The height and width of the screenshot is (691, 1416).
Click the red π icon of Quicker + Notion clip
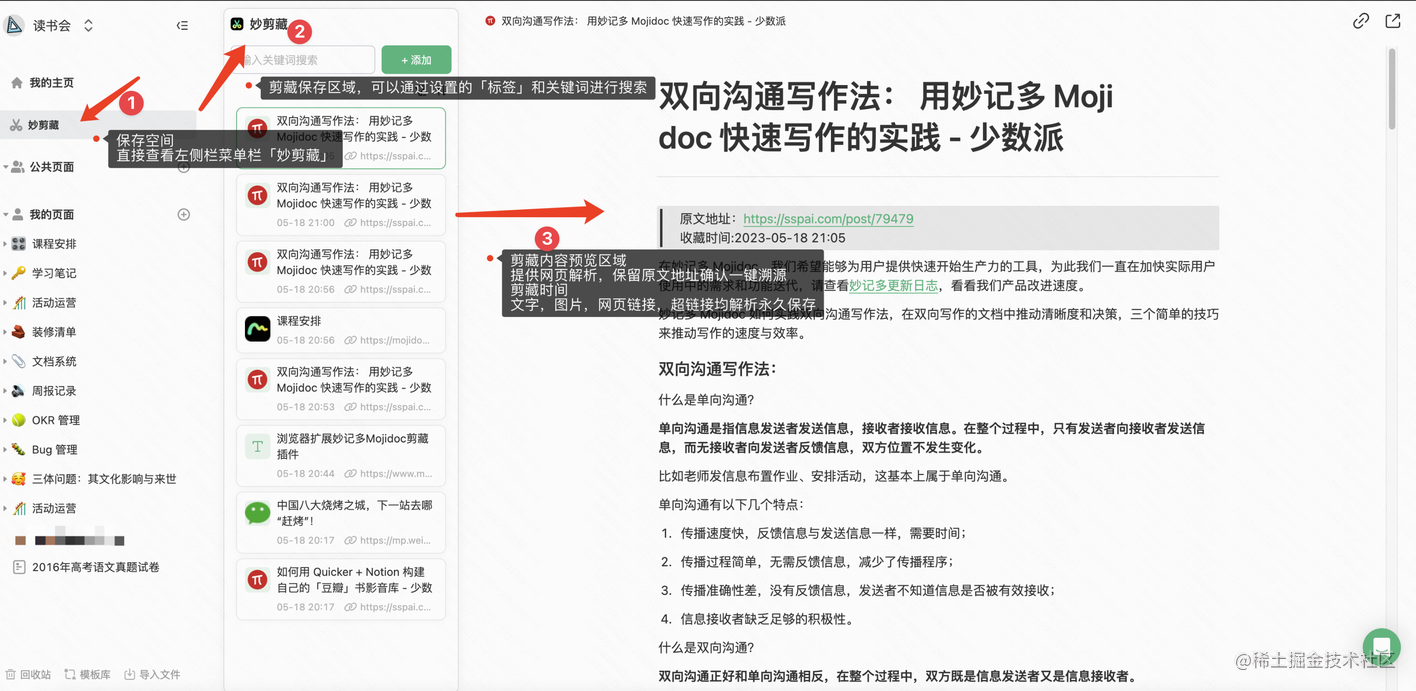pos(258,580)
